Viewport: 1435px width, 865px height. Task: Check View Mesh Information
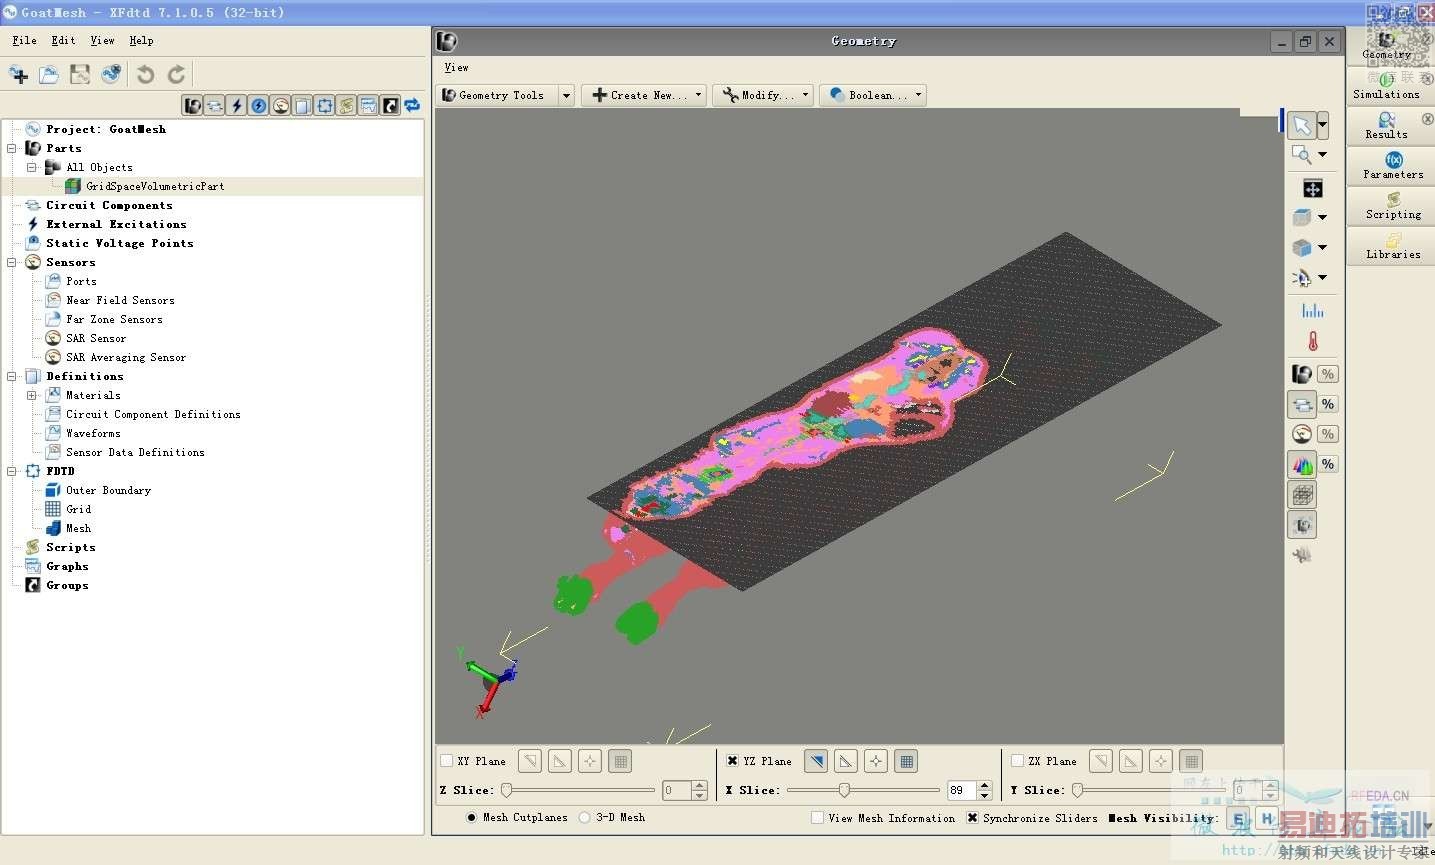818,818
